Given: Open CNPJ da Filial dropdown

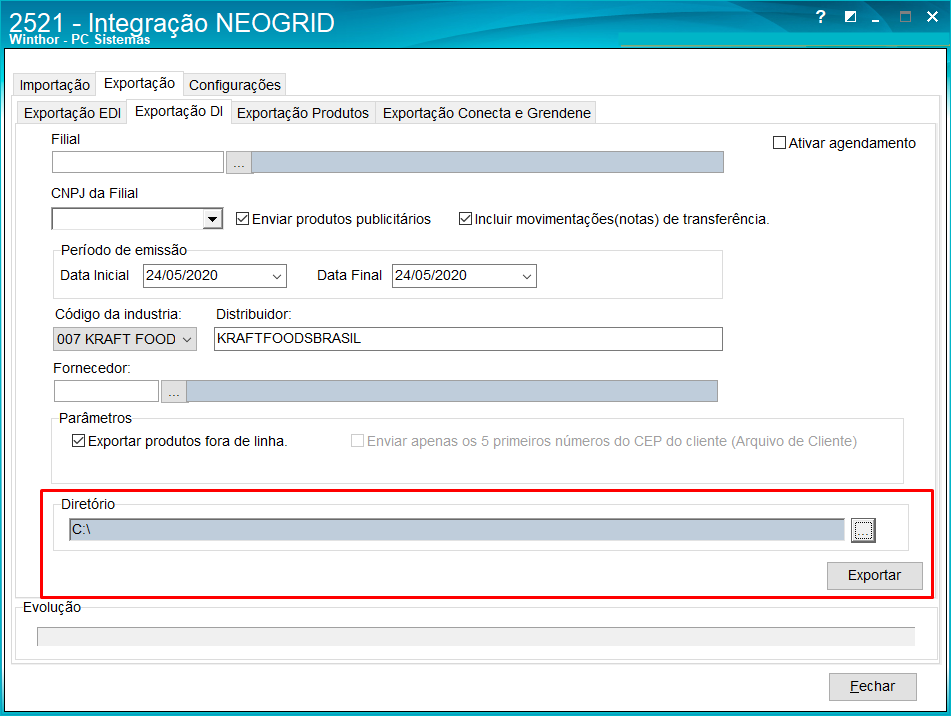Looking at the screenshot, I should (x=212, y=219).
